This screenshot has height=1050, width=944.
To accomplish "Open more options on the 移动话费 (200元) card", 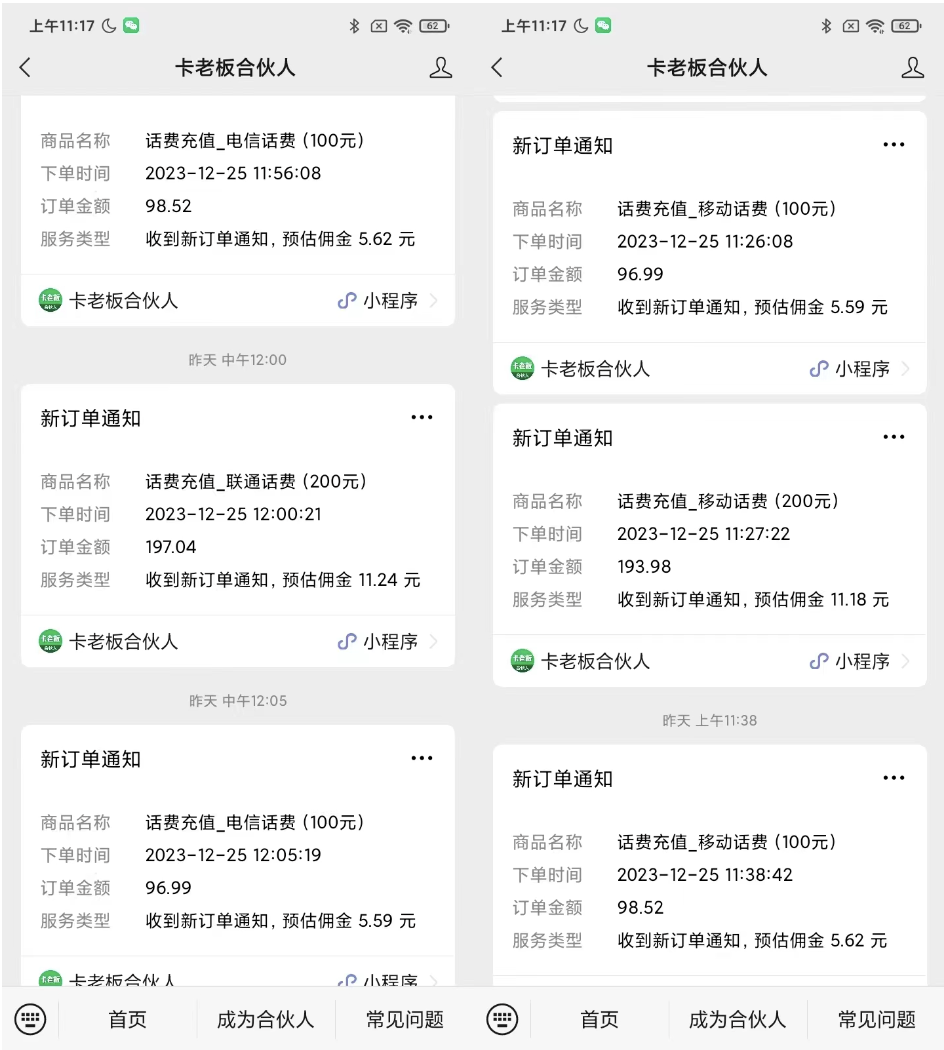I will [x=894, y=437].
